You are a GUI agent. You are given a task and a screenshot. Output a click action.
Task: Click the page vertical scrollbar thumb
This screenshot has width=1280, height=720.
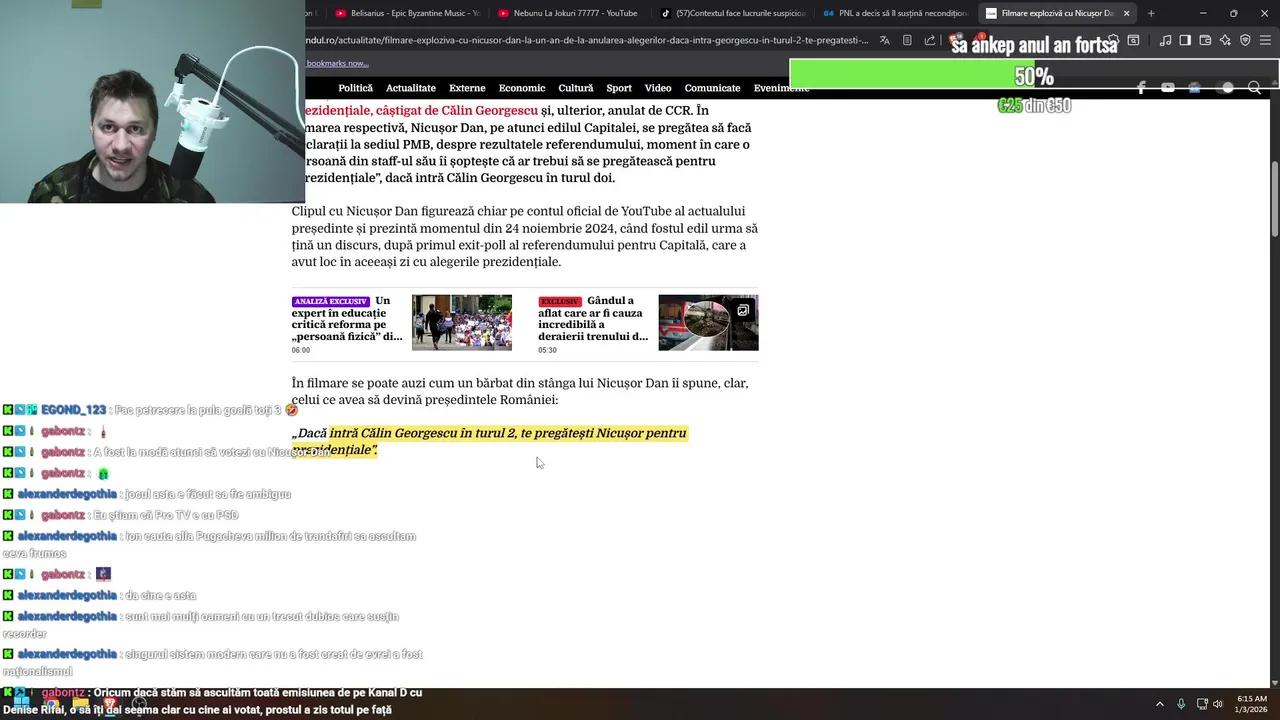(1274, 200)
